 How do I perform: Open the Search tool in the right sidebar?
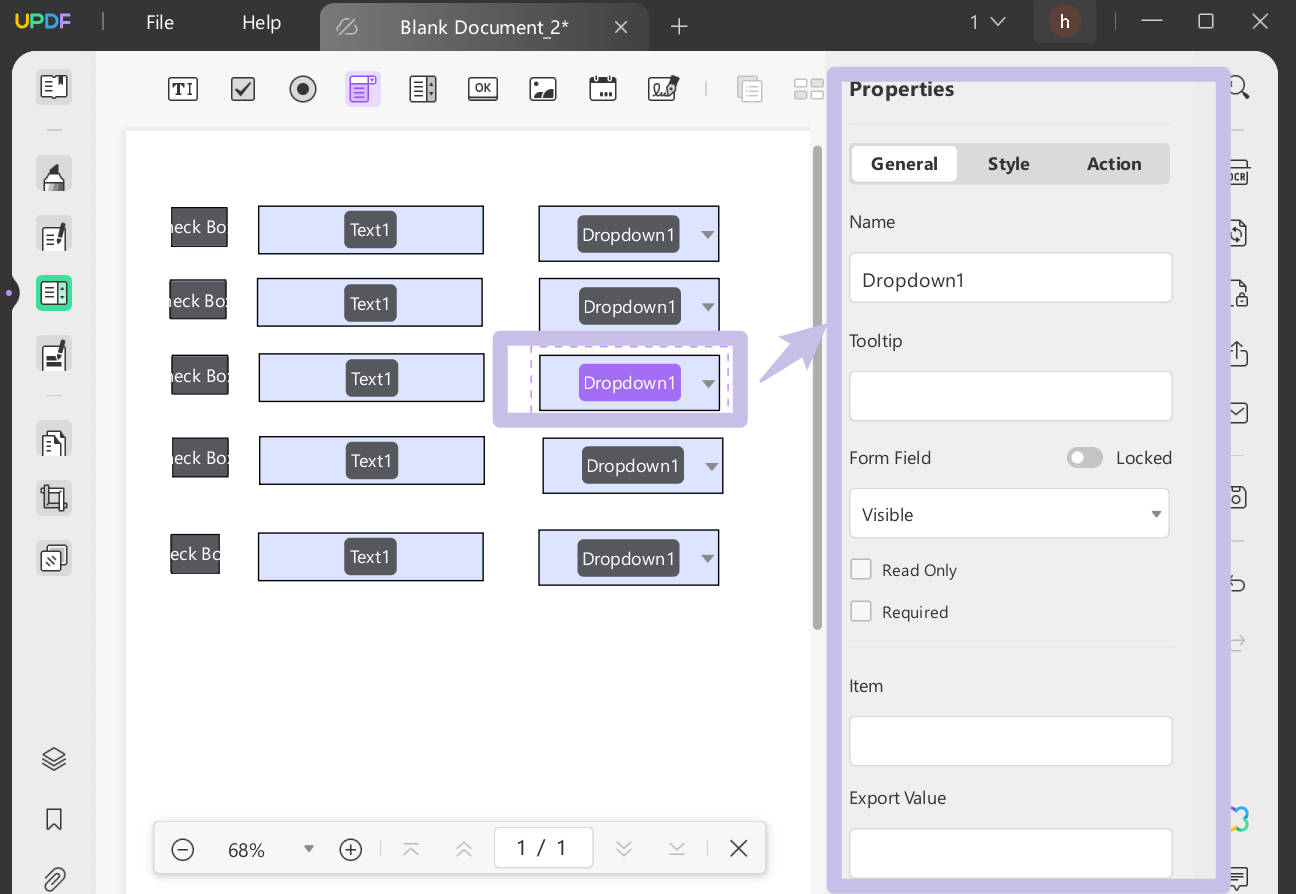(1237, 87)
